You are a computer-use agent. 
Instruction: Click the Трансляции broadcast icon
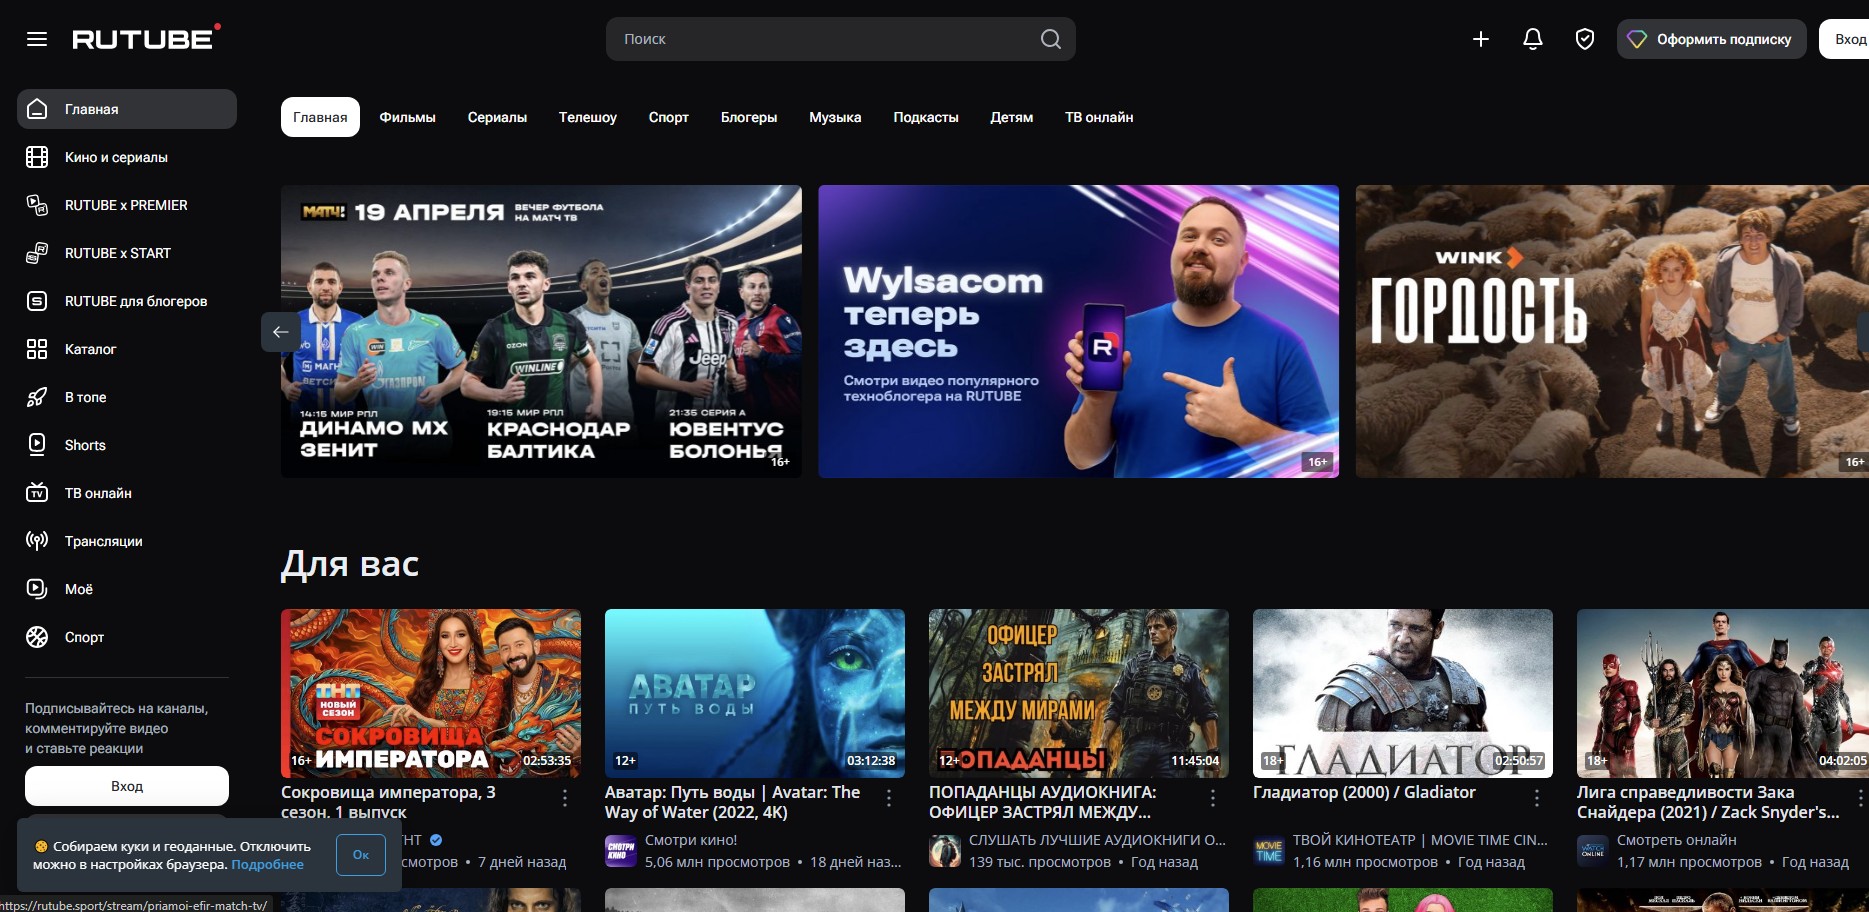pos(37,541)
